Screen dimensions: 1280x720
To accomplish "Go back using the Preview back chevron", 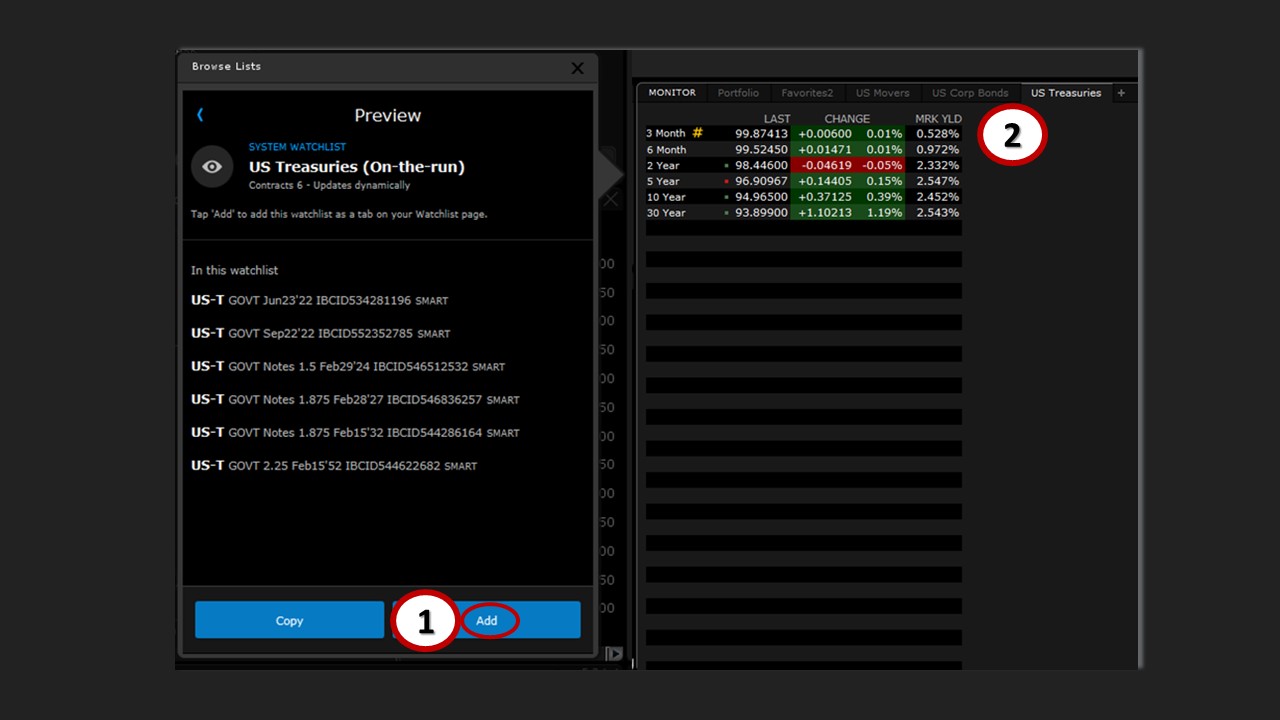I will click(200, 115).
